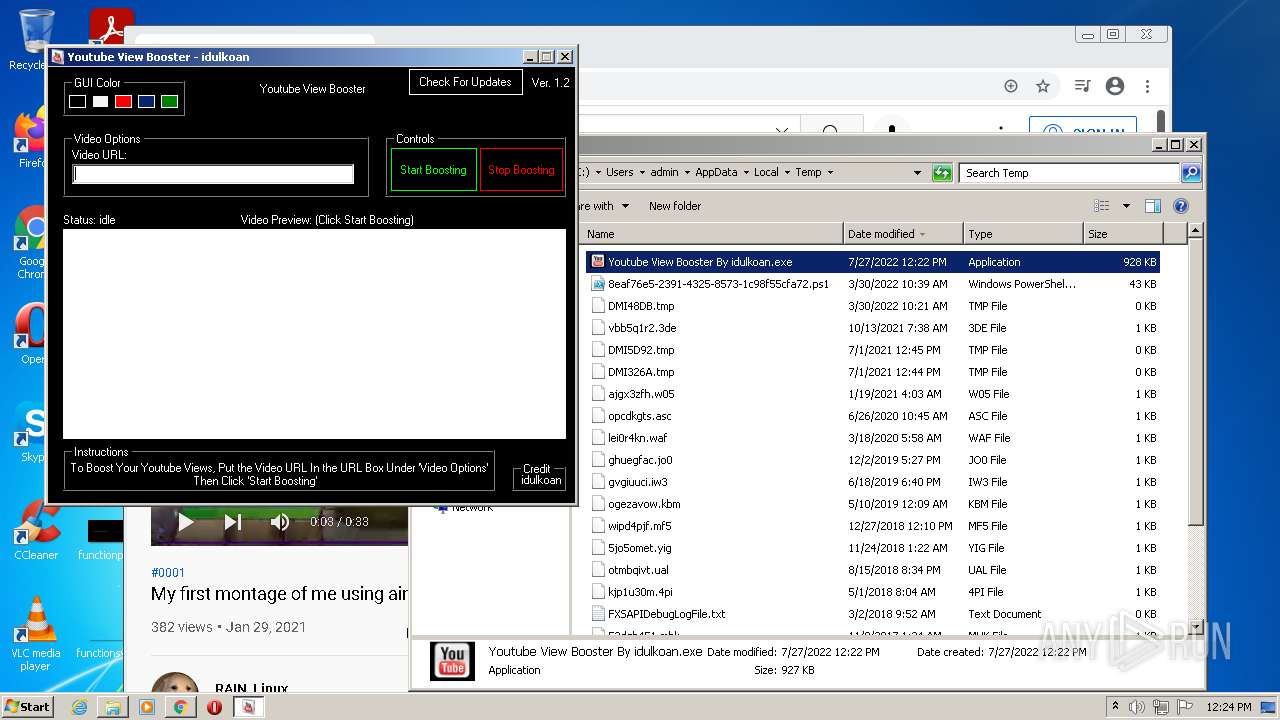Select the green GUI color swatch
The width and height of the screenshot is (1280, 720).
coord(169,102)
